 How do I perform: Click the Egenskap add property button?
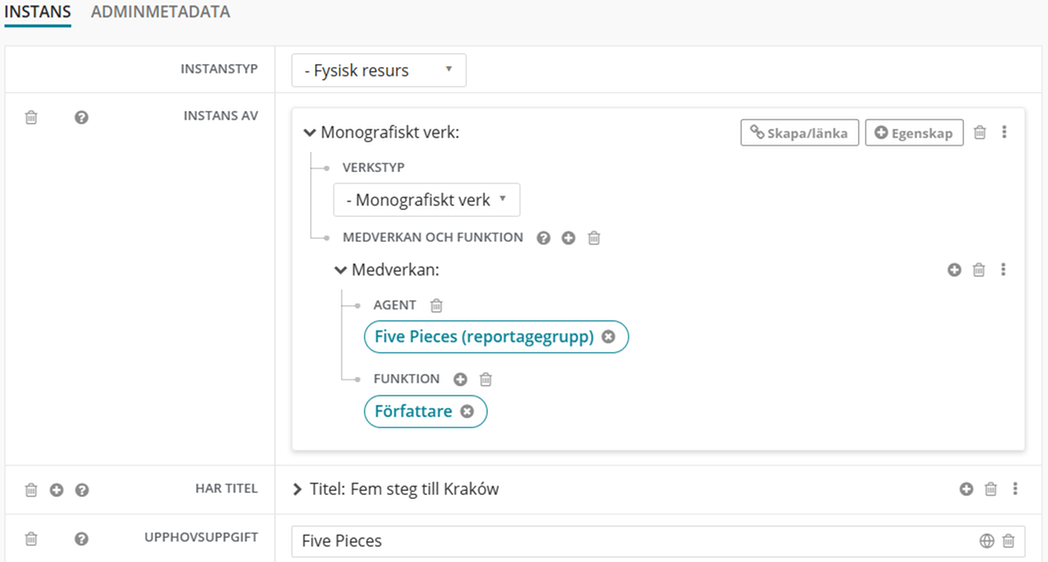[x=914, y=132]
